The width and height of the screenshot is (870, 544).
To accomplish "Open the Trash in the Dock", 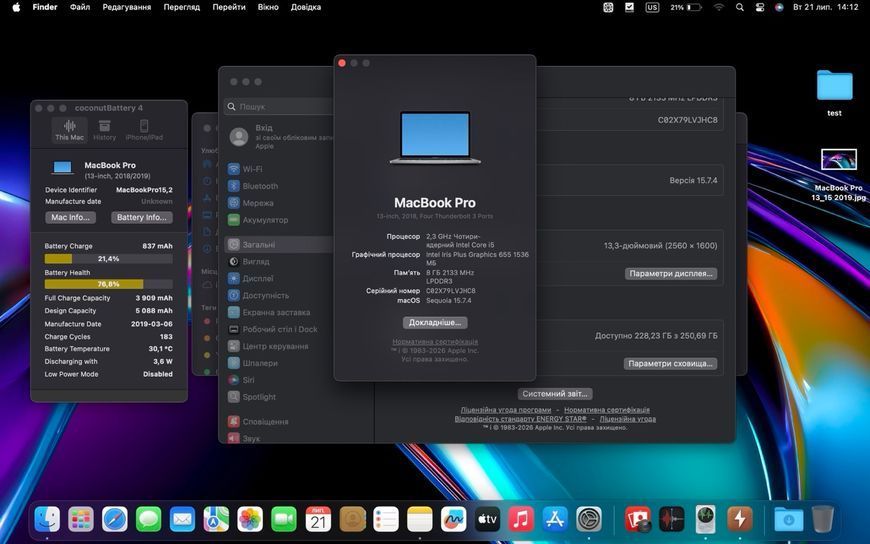I will [x=823, y=520].
